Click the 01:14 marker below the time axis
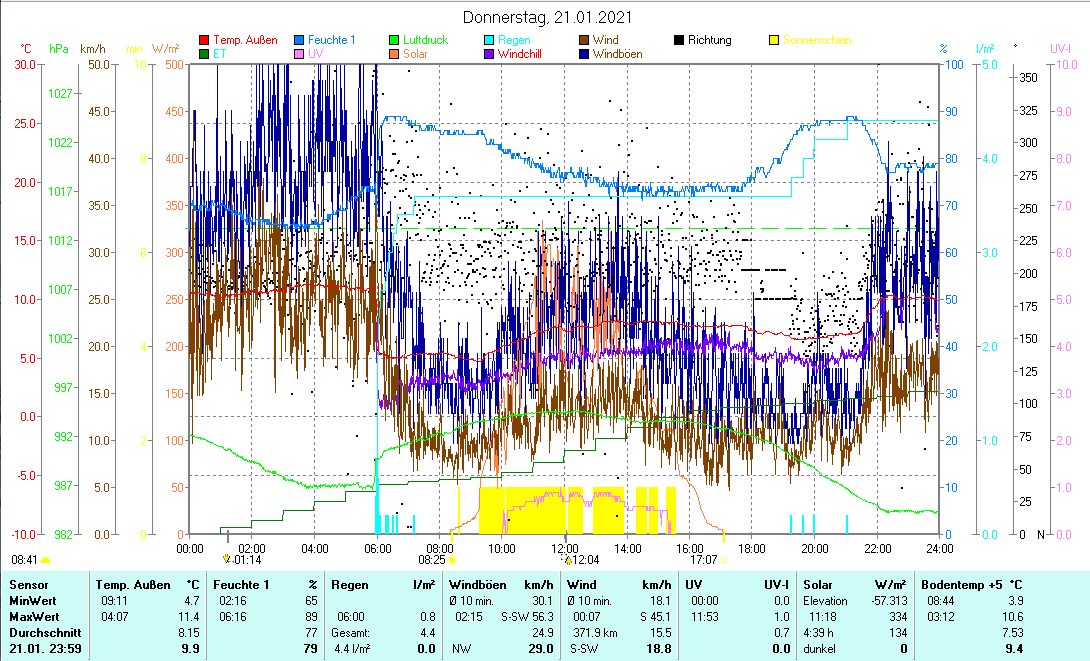The height and width of the screenshot is (661, 1090). (x=247, y=560)
